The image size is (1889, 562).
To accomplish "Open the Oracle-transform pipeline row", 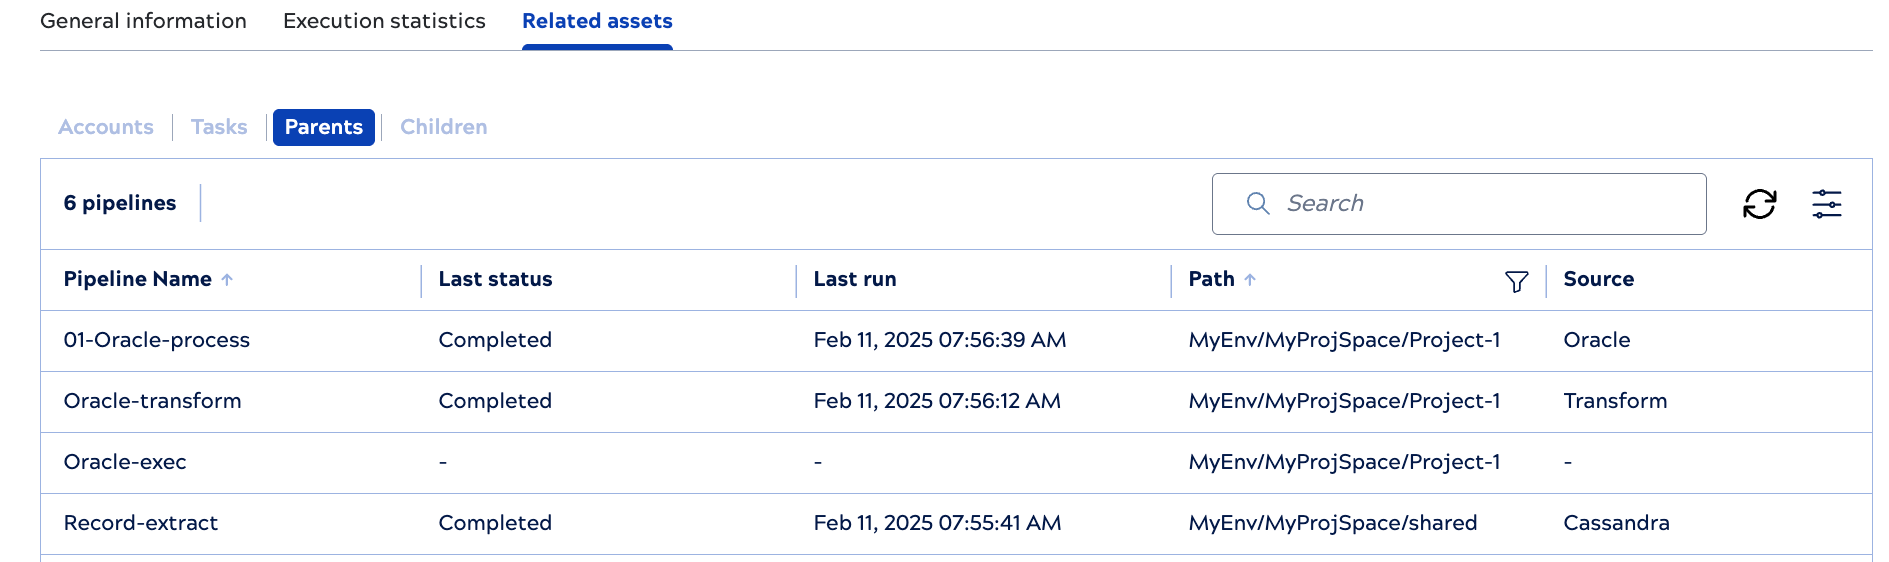I will pos(152,401).
